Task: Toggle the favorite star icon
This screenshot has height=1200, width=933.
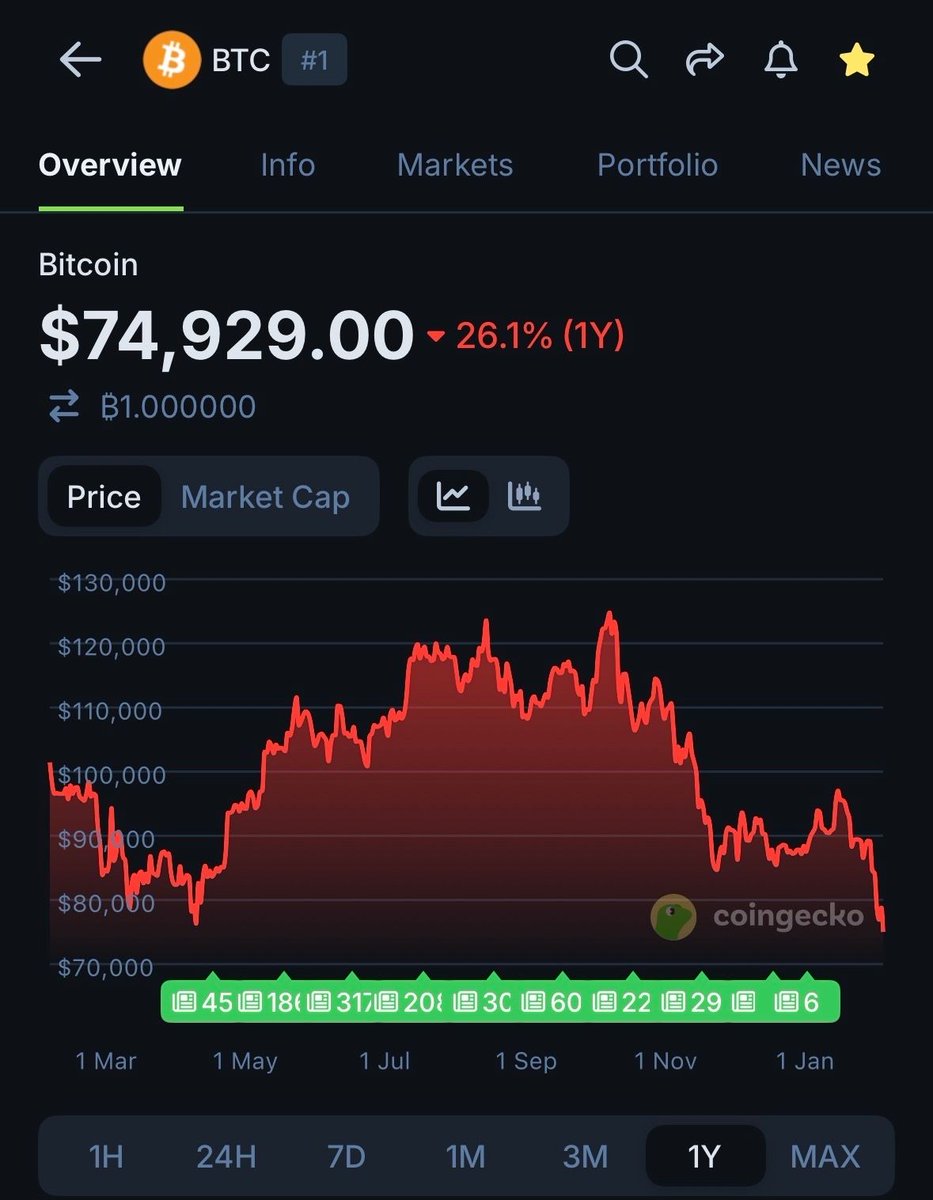Action: pos(856,62)
